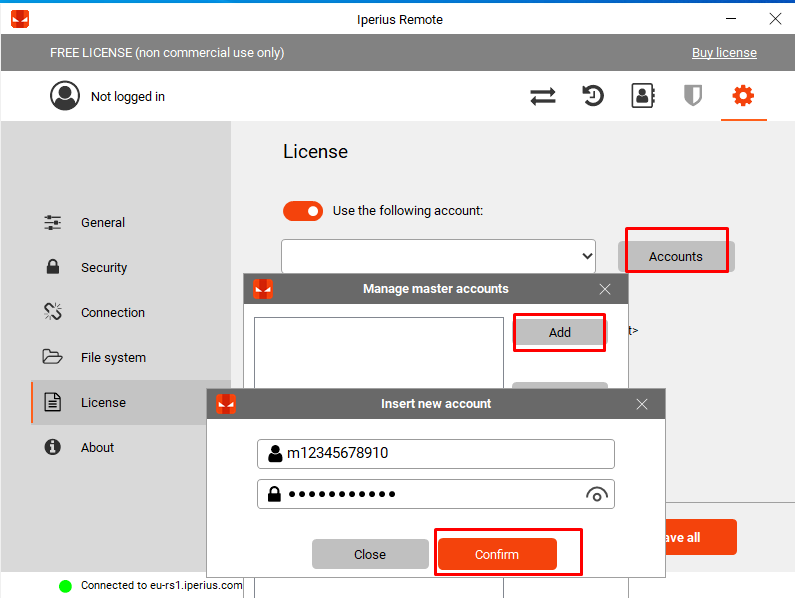Click the Connection broken link icon

coord(53,311)
